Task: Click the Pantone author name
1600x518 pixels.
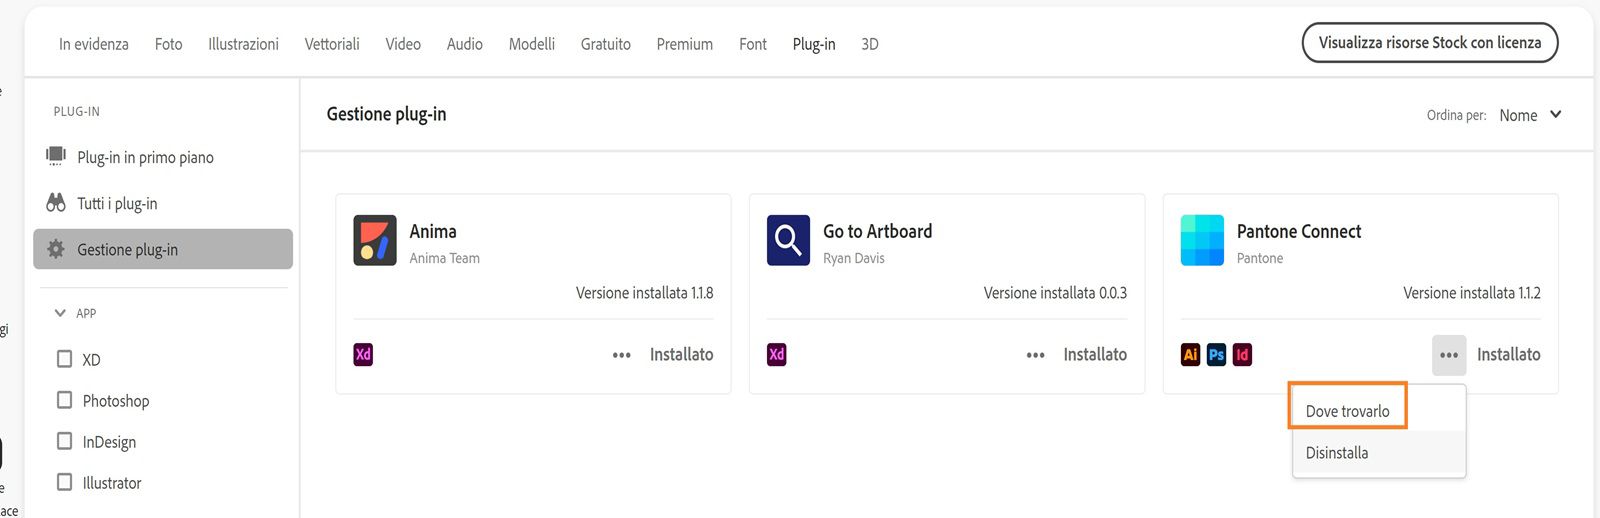Action: (x=1260, y=258)
